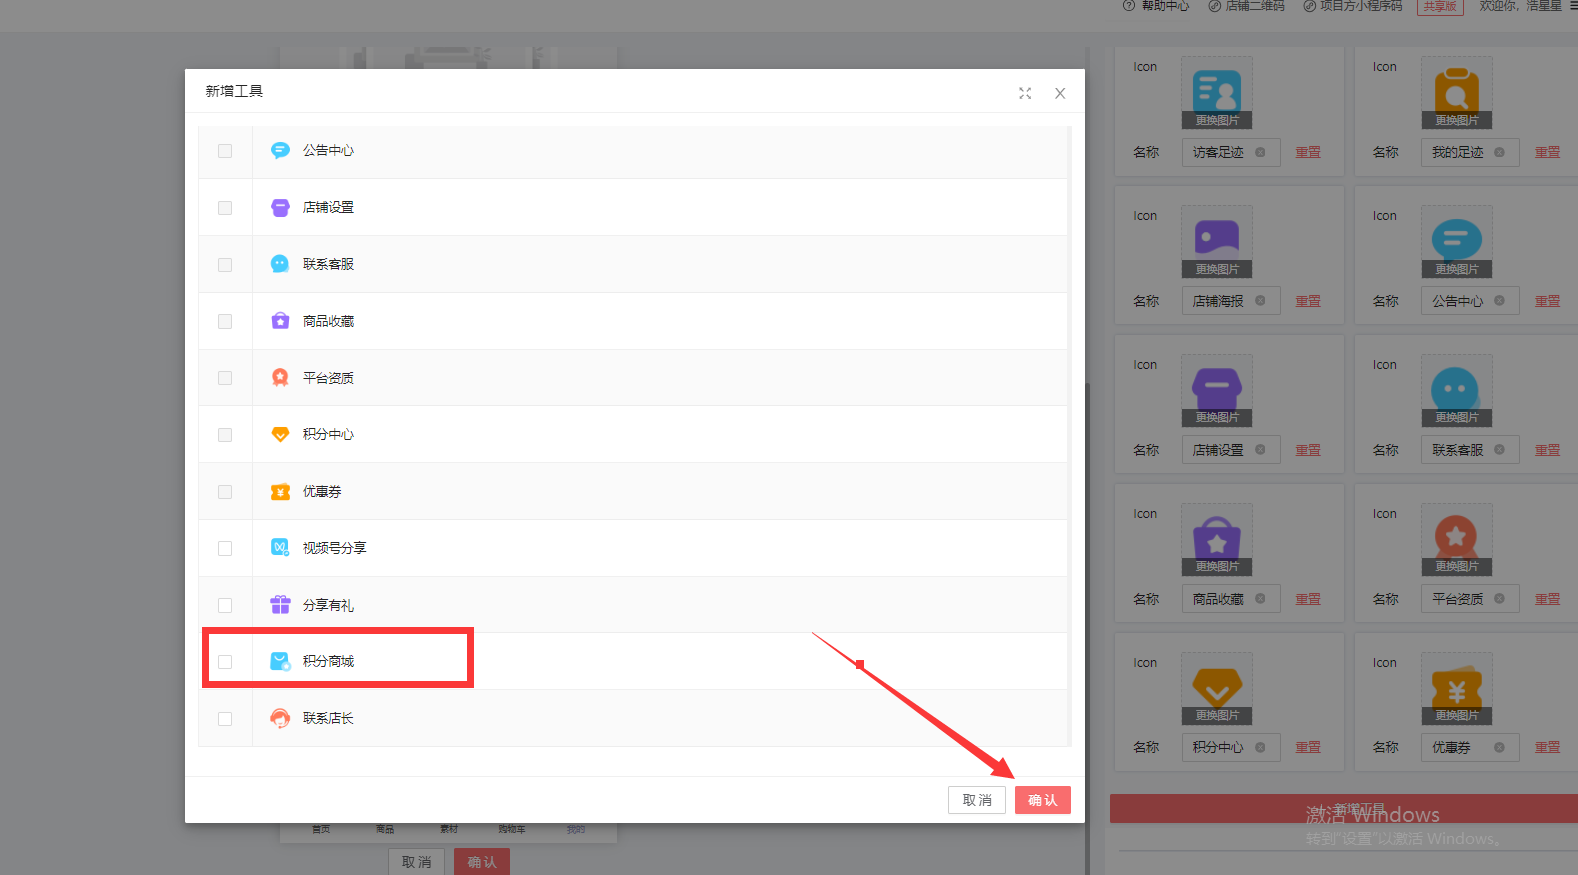The width and height of the screenshot is (1578, 875).
Task: Click the purple 店铺设置 shop icon
Action: point(280,207)
